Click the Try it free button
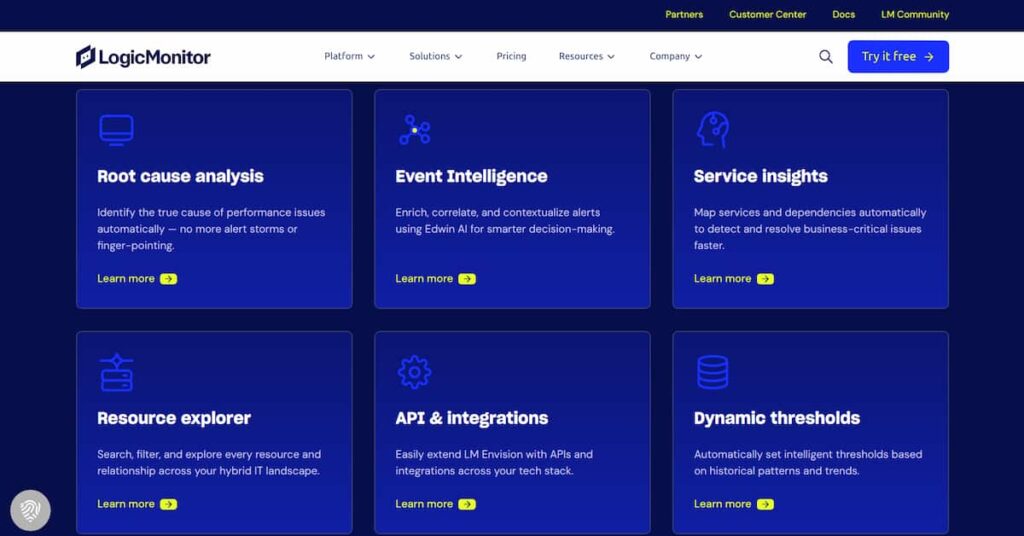The width and height of the screenshot is (1024, 536). tap(898, 57)
